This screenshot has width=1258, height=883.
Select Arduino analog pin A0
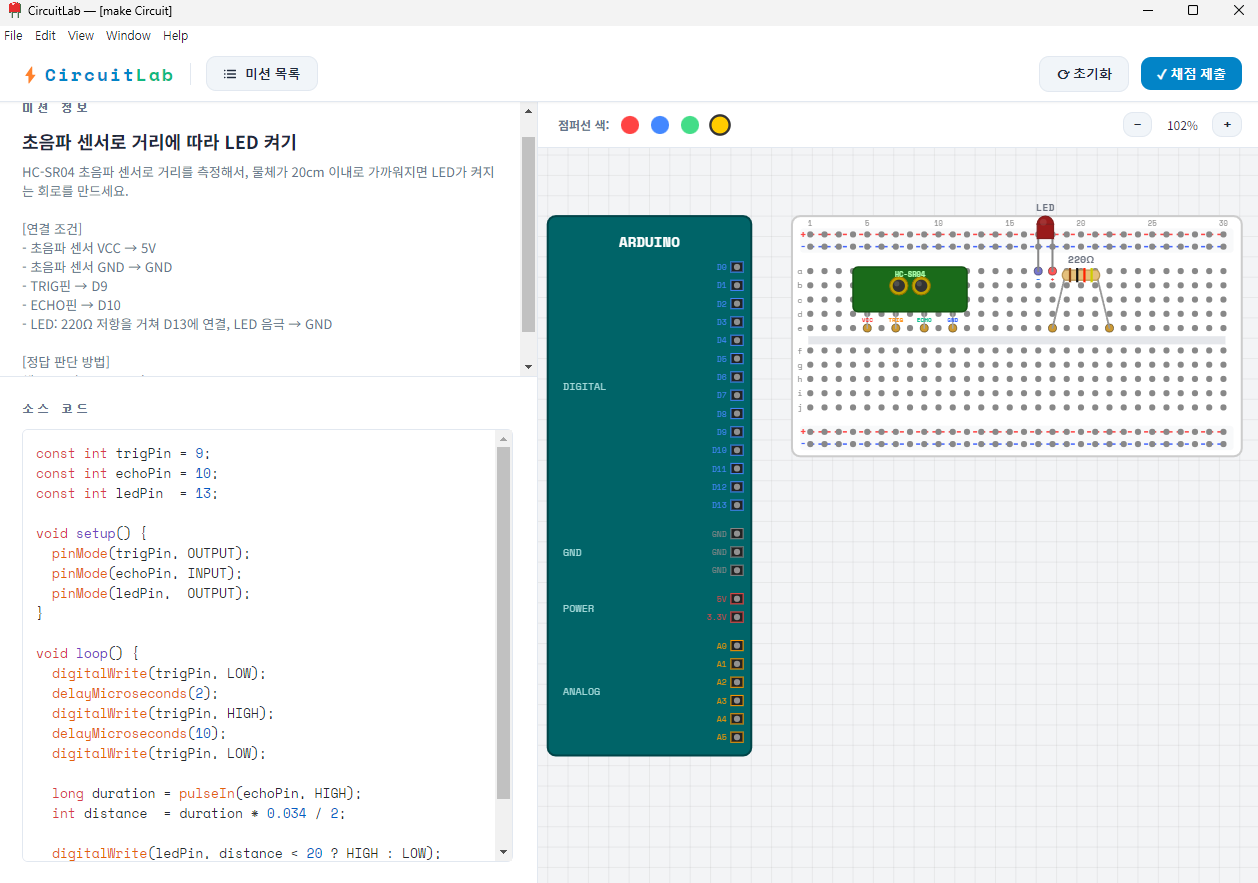coord(737,645)
